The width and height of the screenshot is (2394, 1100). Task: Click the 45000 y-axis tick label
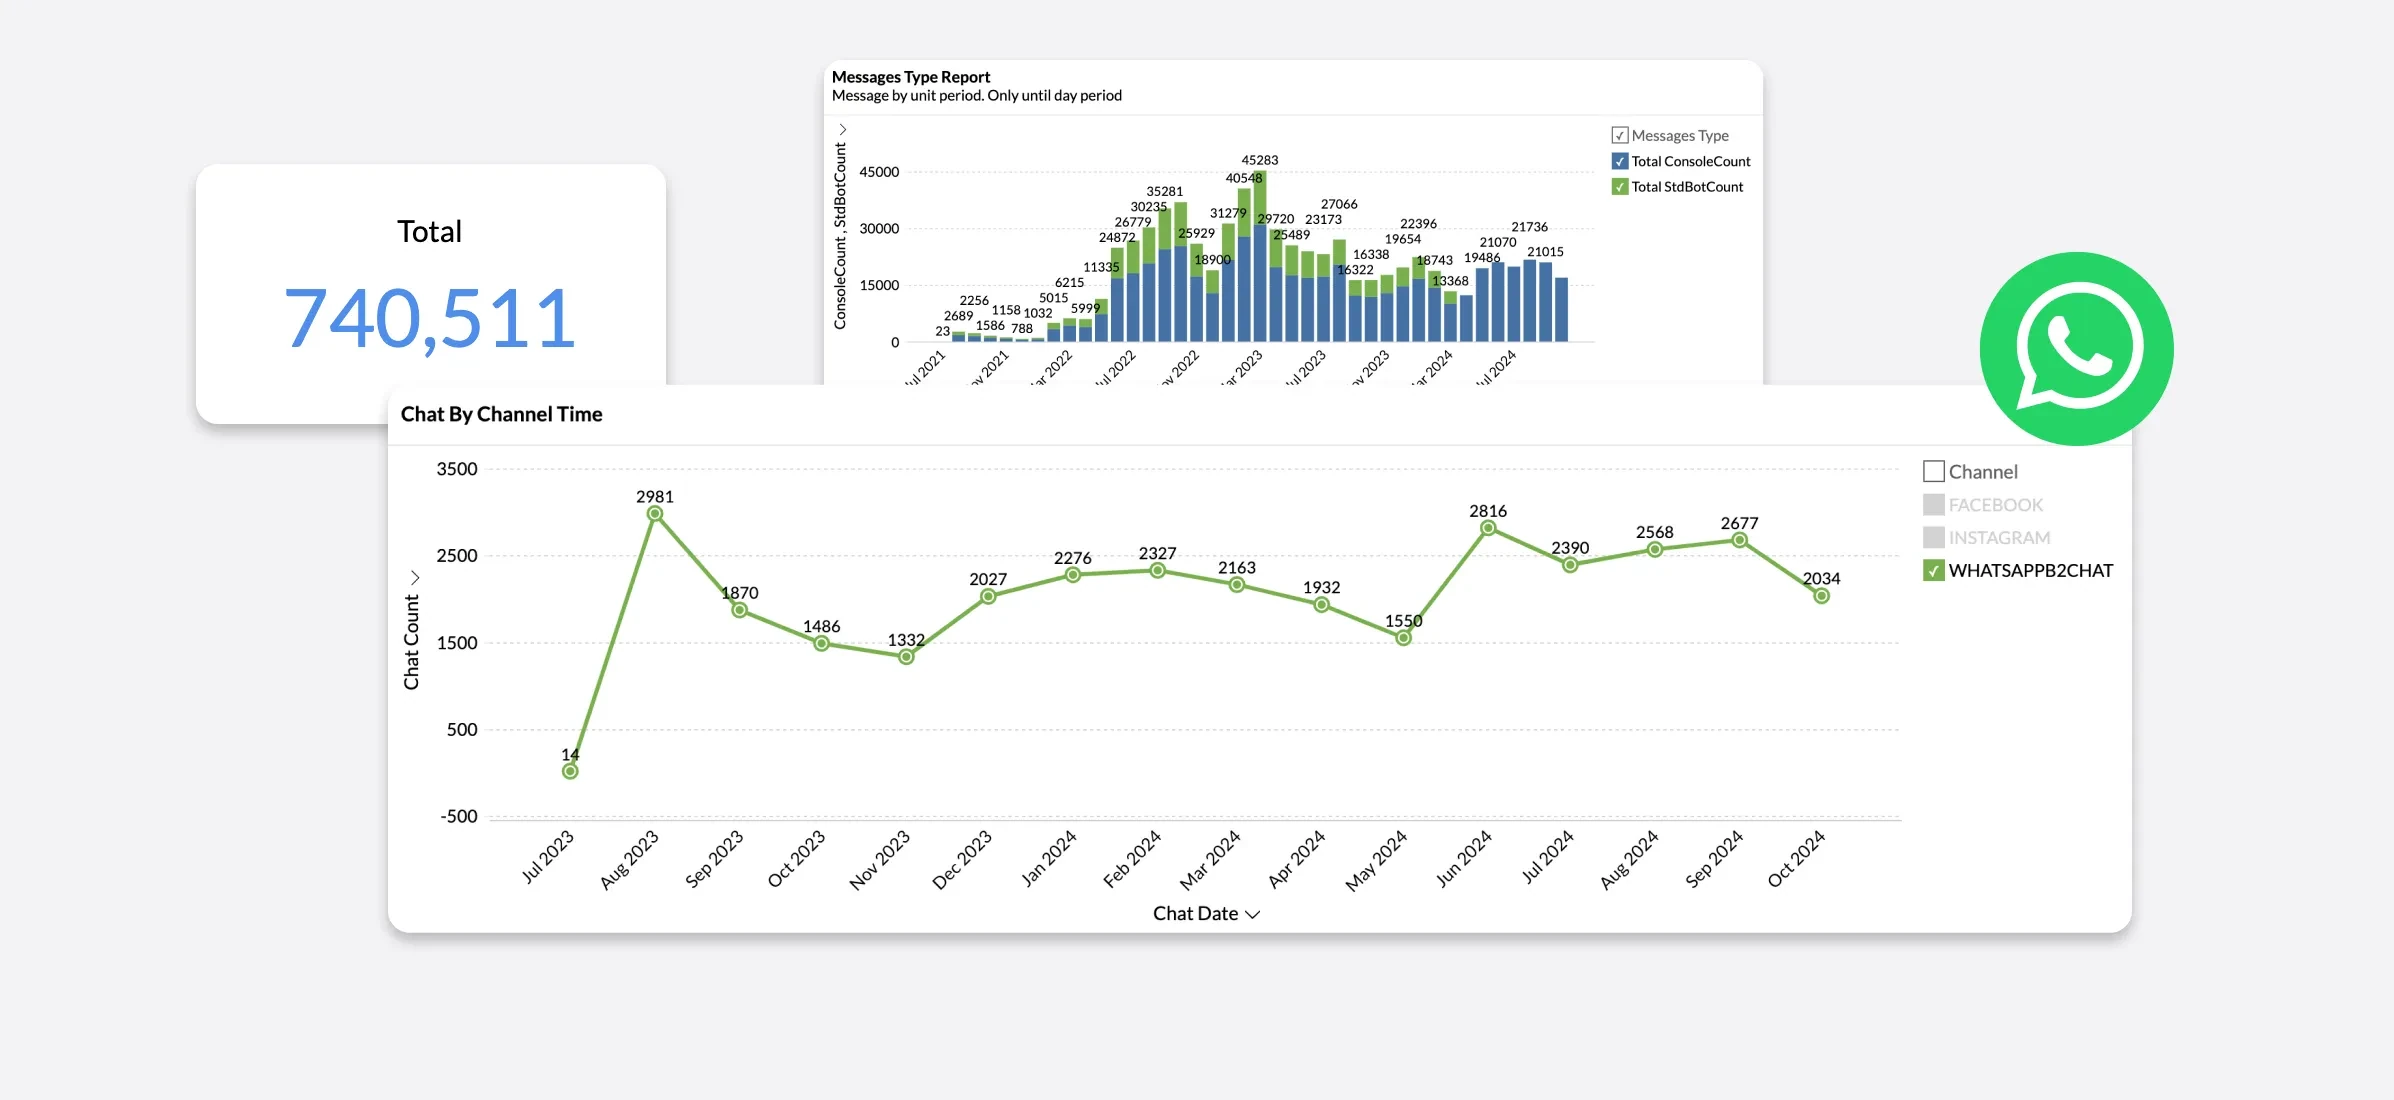pyautogui.click(x=880, y=172)
